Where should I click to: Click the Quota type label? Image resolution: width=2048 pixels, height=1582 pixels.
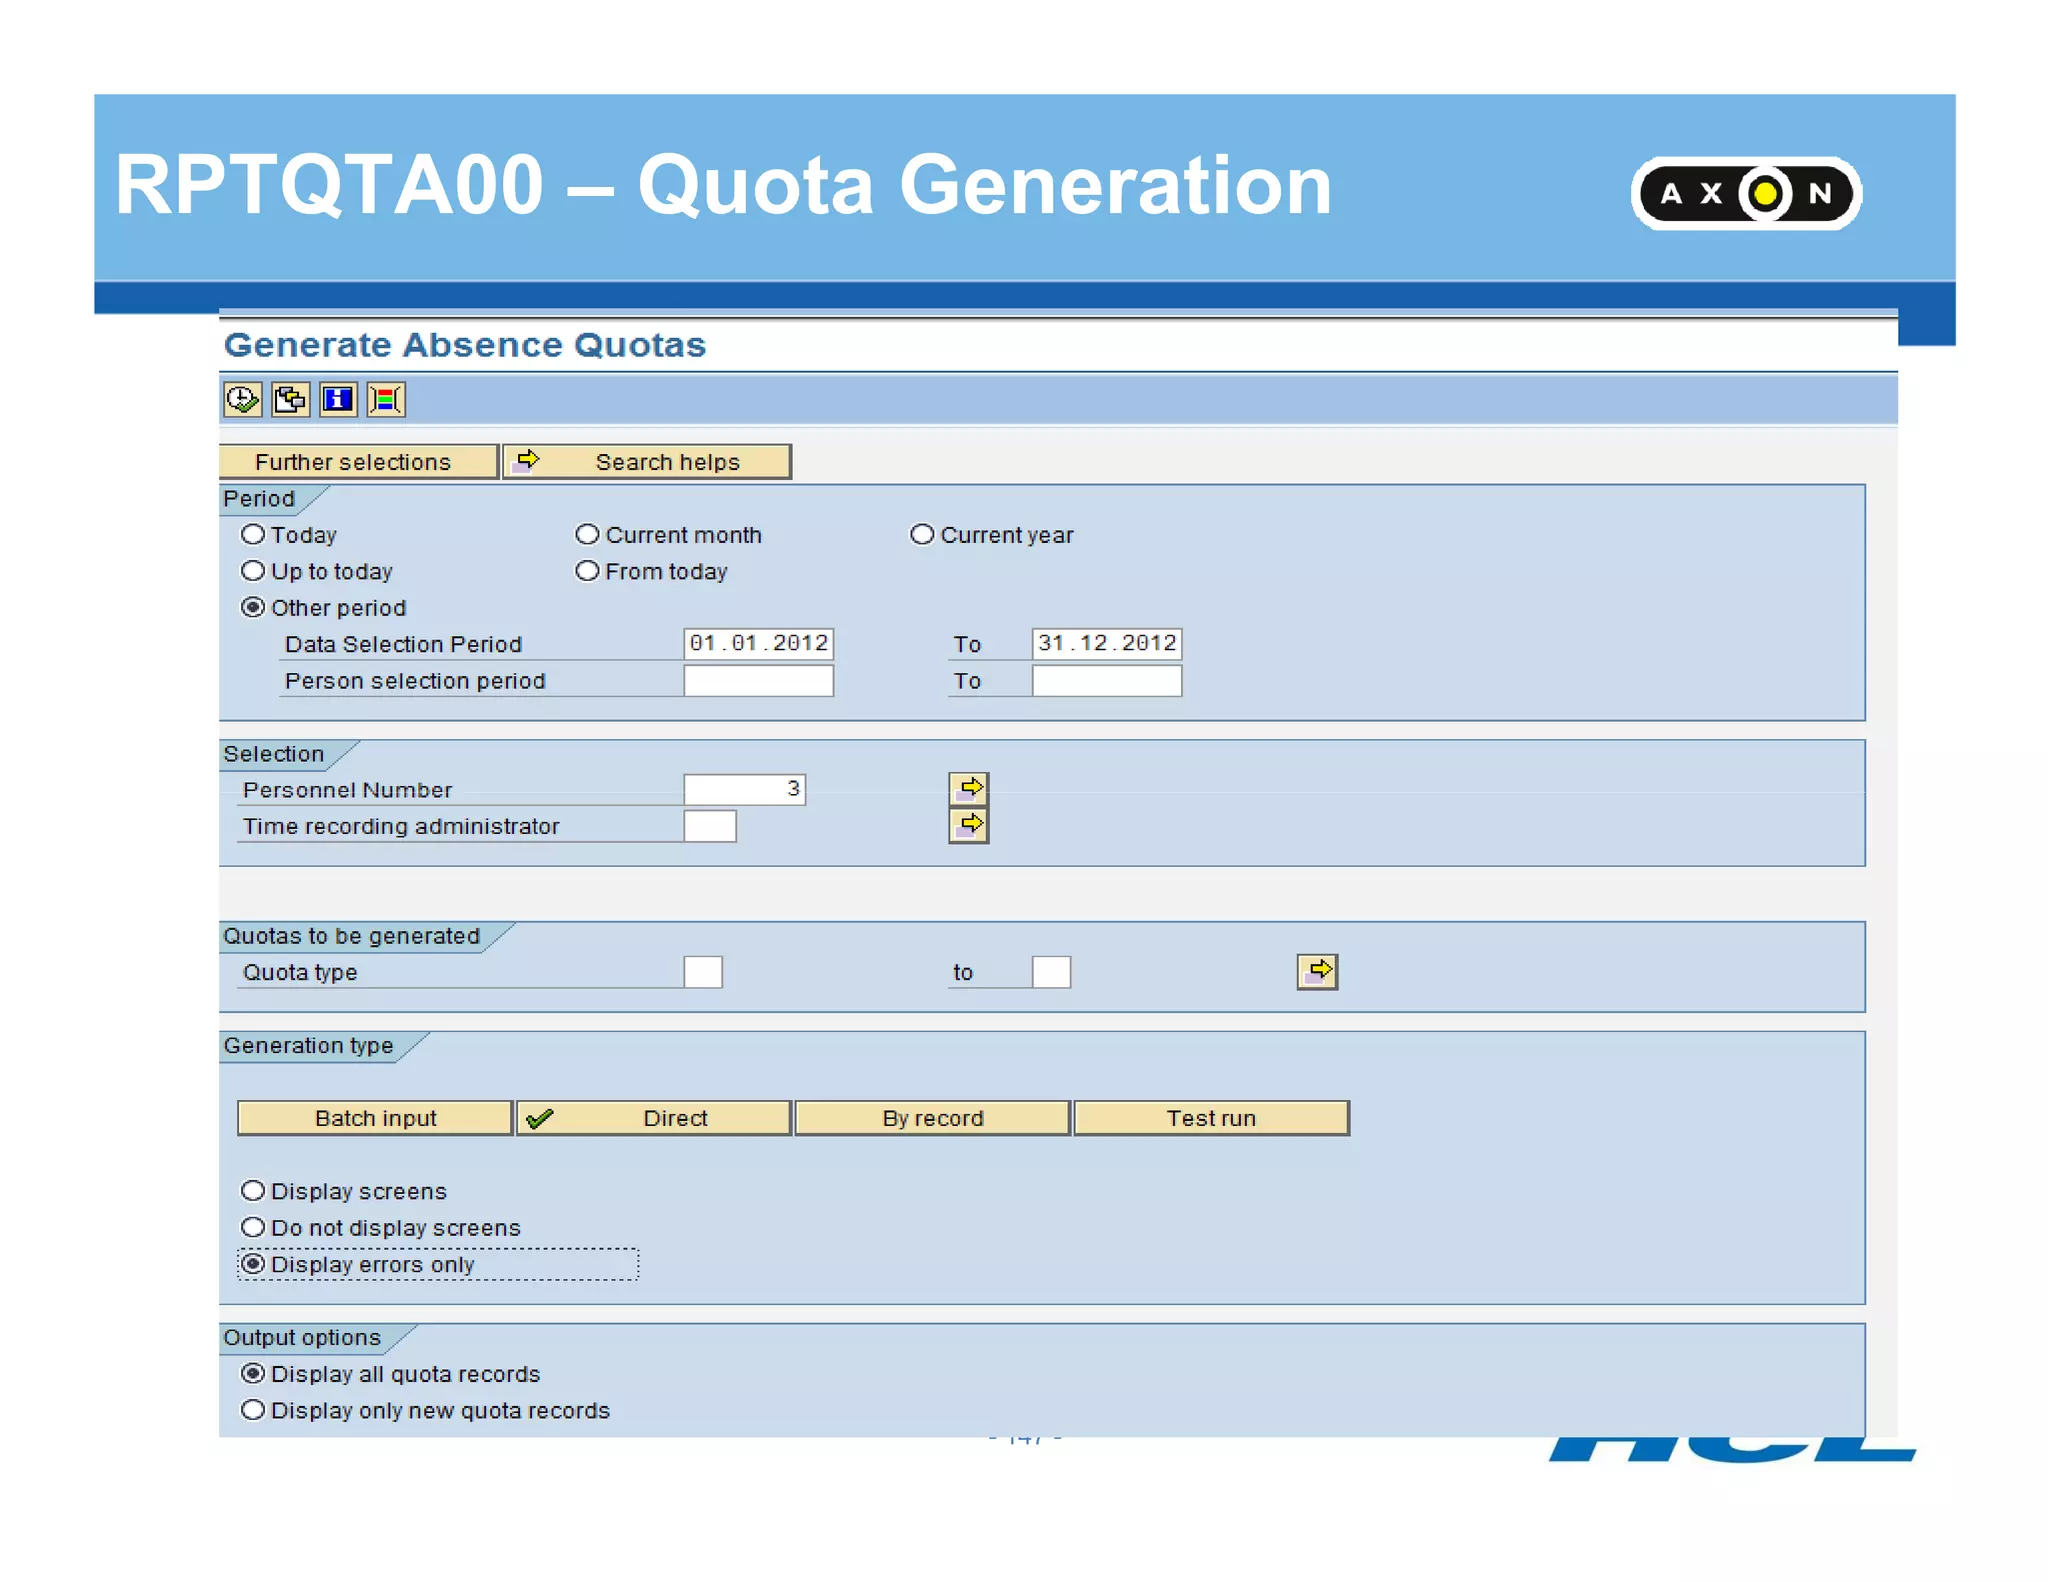pyautogui.click(x=300, y=973)
